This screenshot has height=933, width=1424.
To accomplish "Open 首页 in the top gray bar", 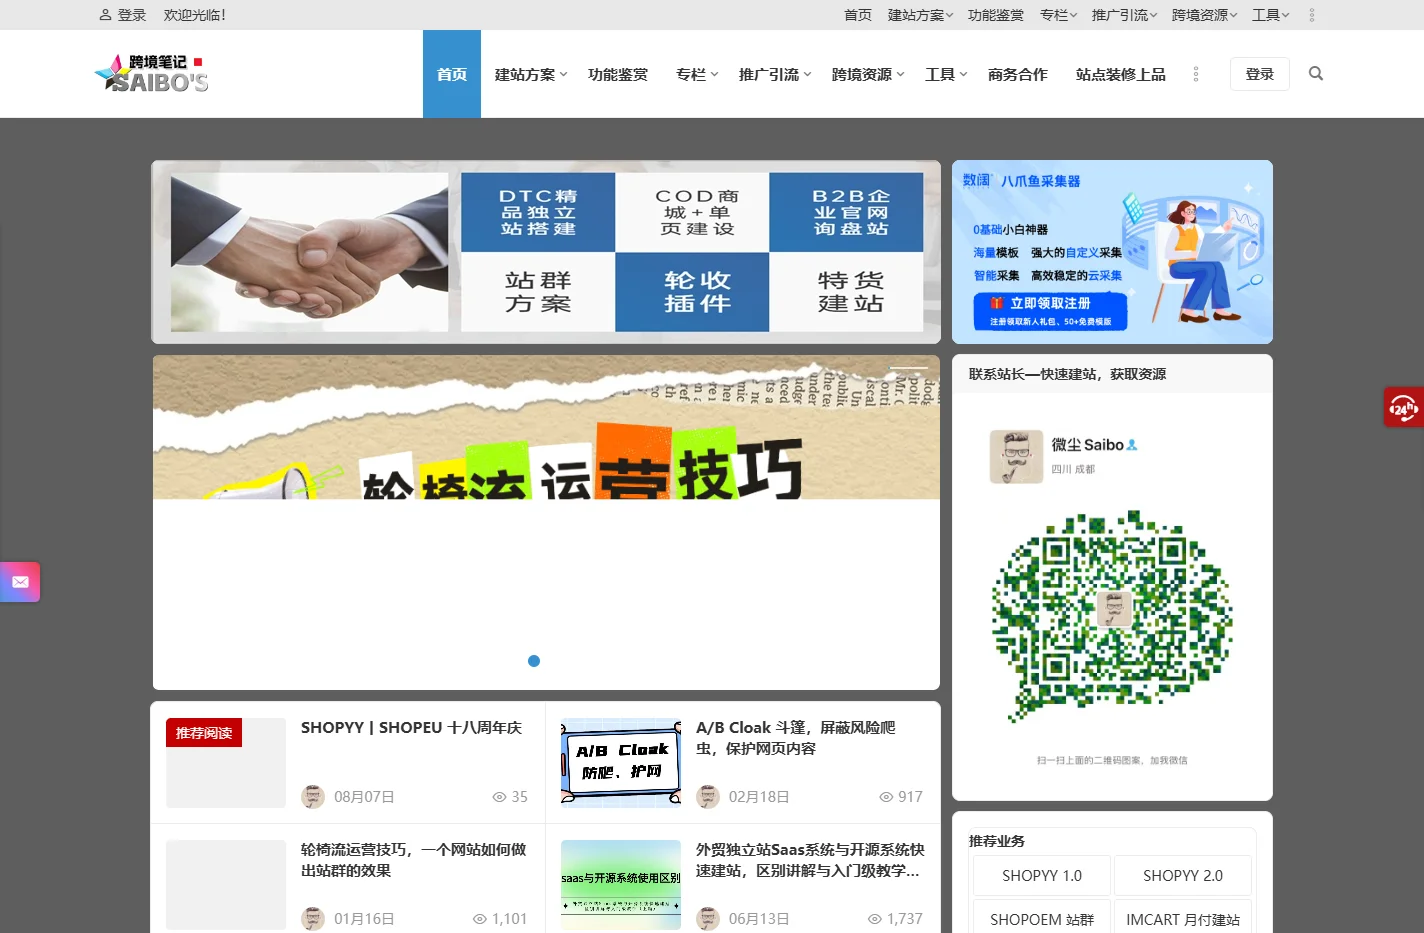I will [858, 15].
